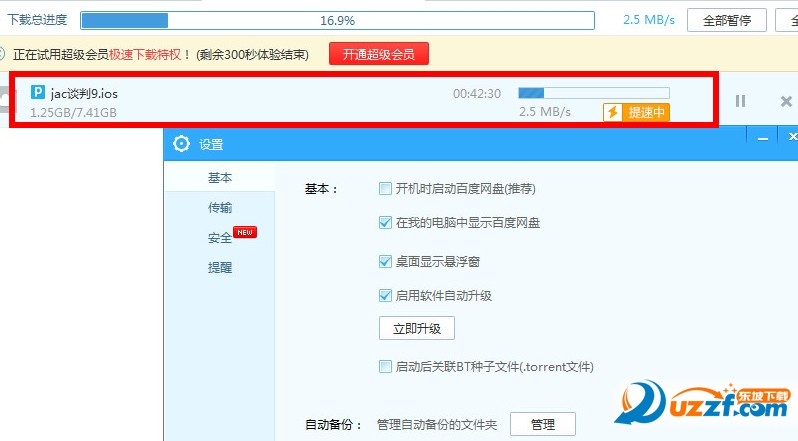Click the 全部暂停 button

click(727, 20)
